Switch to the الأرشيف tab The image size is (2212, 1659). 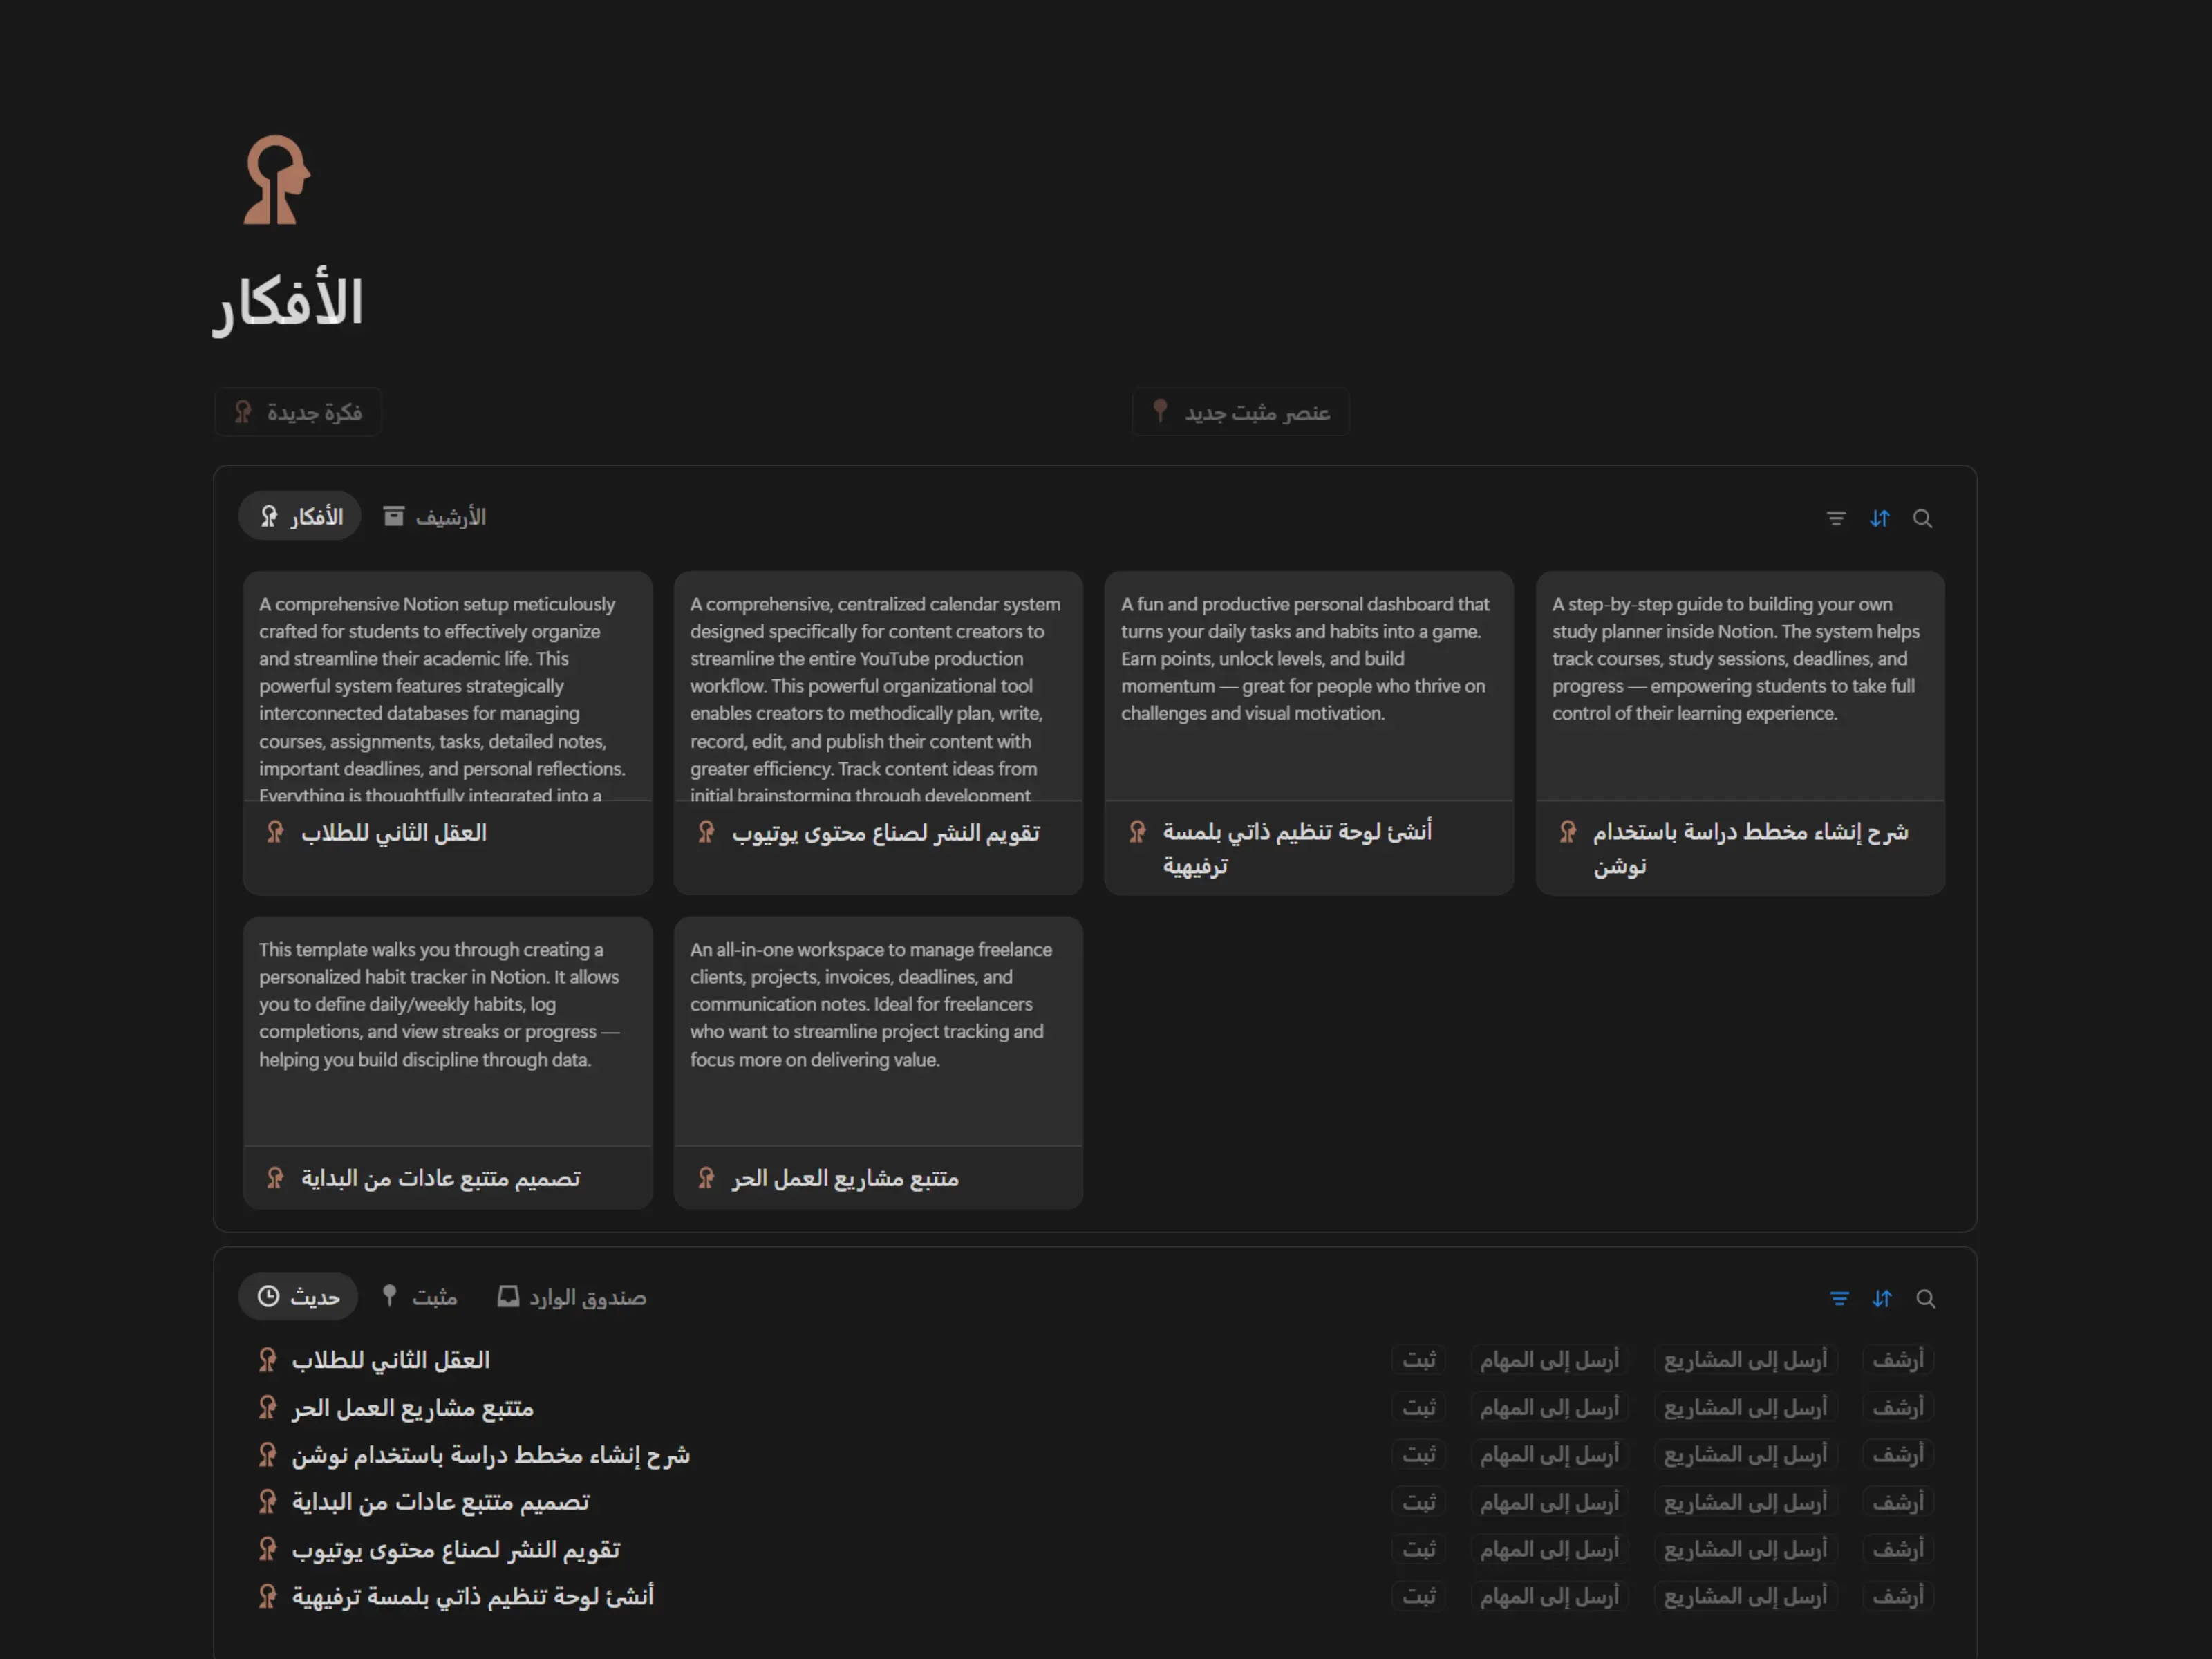pos(435,517)
